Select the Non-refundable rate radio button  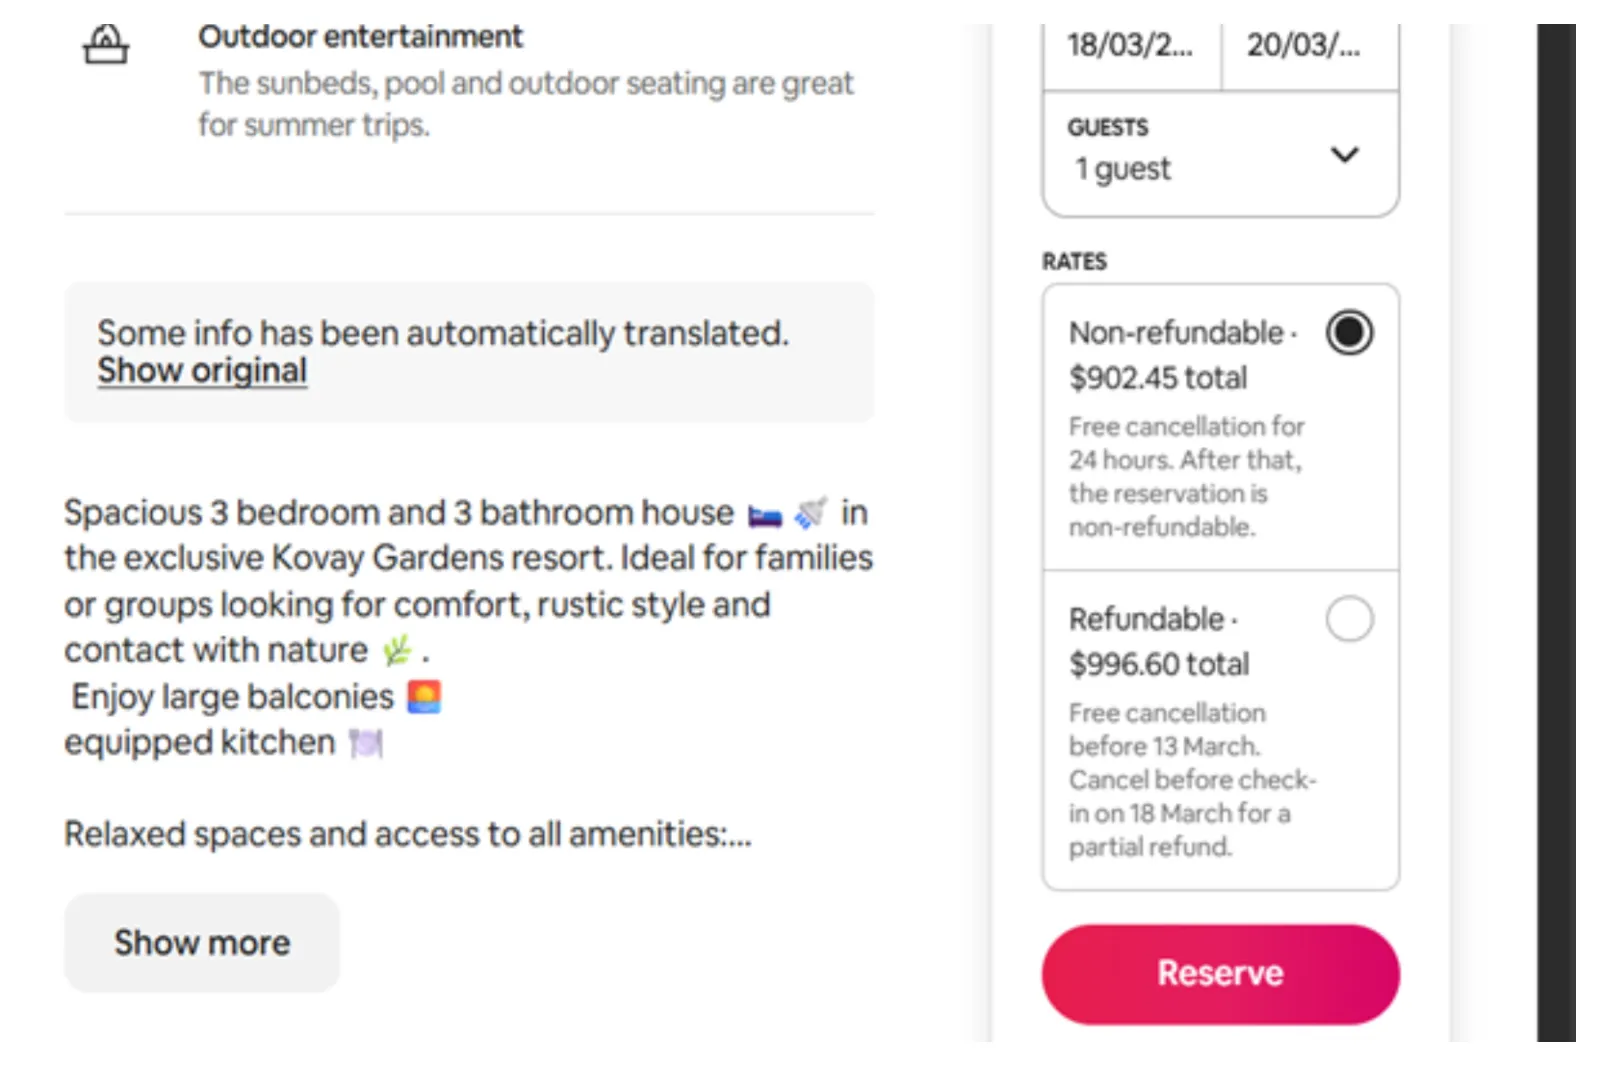1349,333
